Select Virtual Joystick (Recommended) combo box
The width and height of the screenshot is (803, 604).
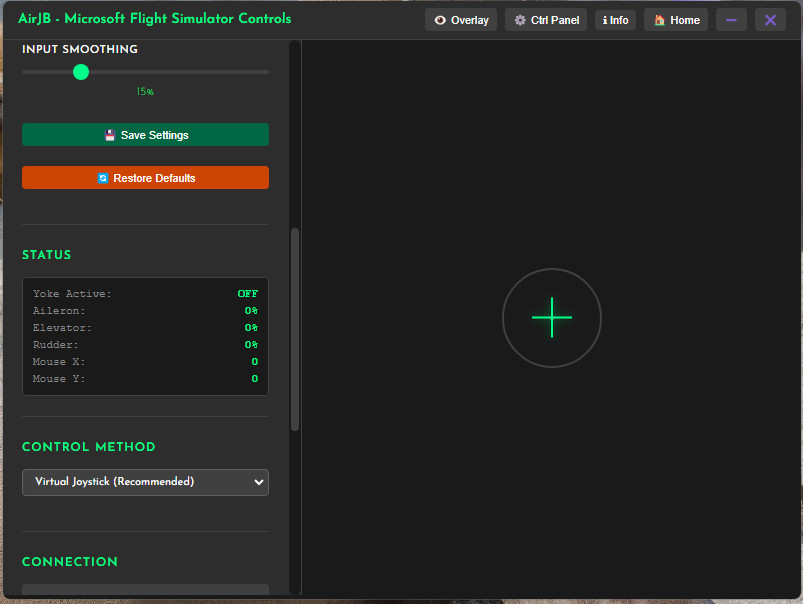145,482
